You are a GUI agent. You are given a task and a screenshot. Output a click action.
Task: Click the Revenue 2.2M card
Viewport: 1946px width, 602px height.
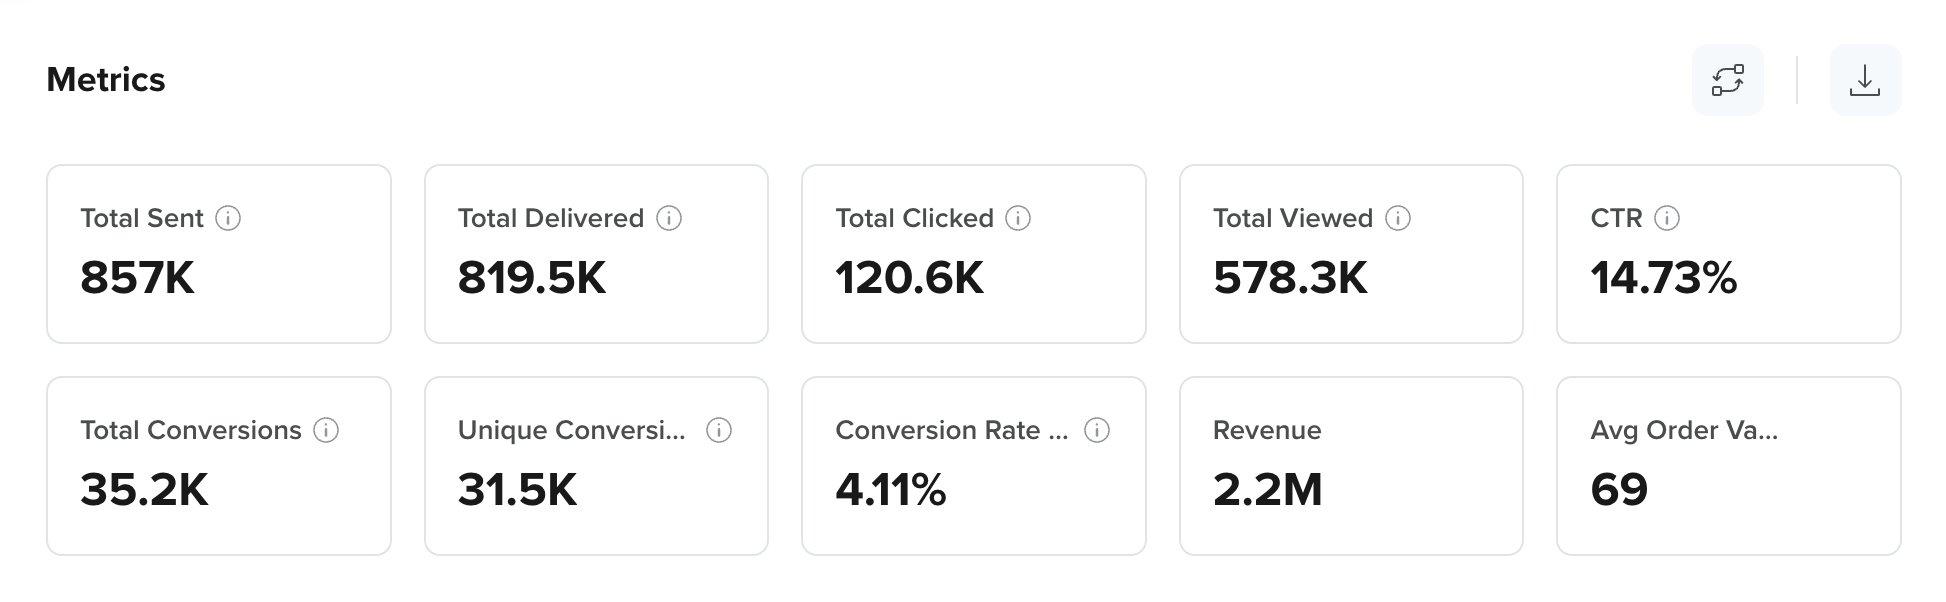[x=1351, y=466]
